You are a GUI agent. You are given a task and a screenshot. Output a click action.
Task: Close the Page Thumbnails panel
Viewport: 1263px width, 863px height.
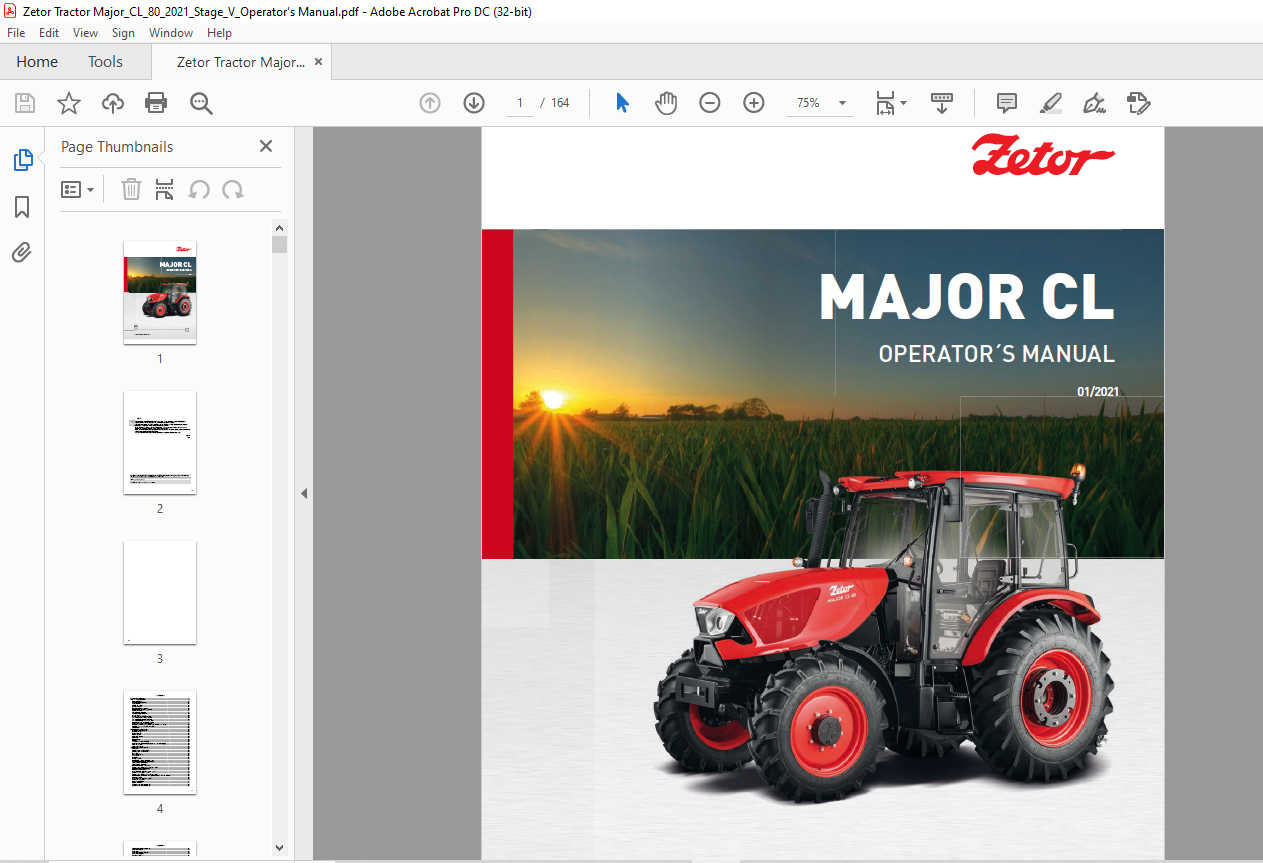(x=266, y=146)
